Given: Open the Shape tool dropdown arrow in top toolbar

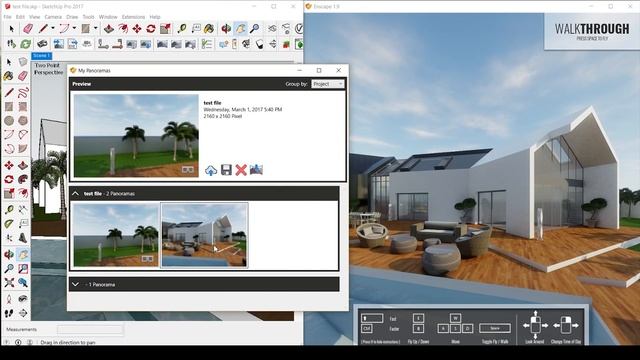Looking at the screenshot, I should click(96, 29).
